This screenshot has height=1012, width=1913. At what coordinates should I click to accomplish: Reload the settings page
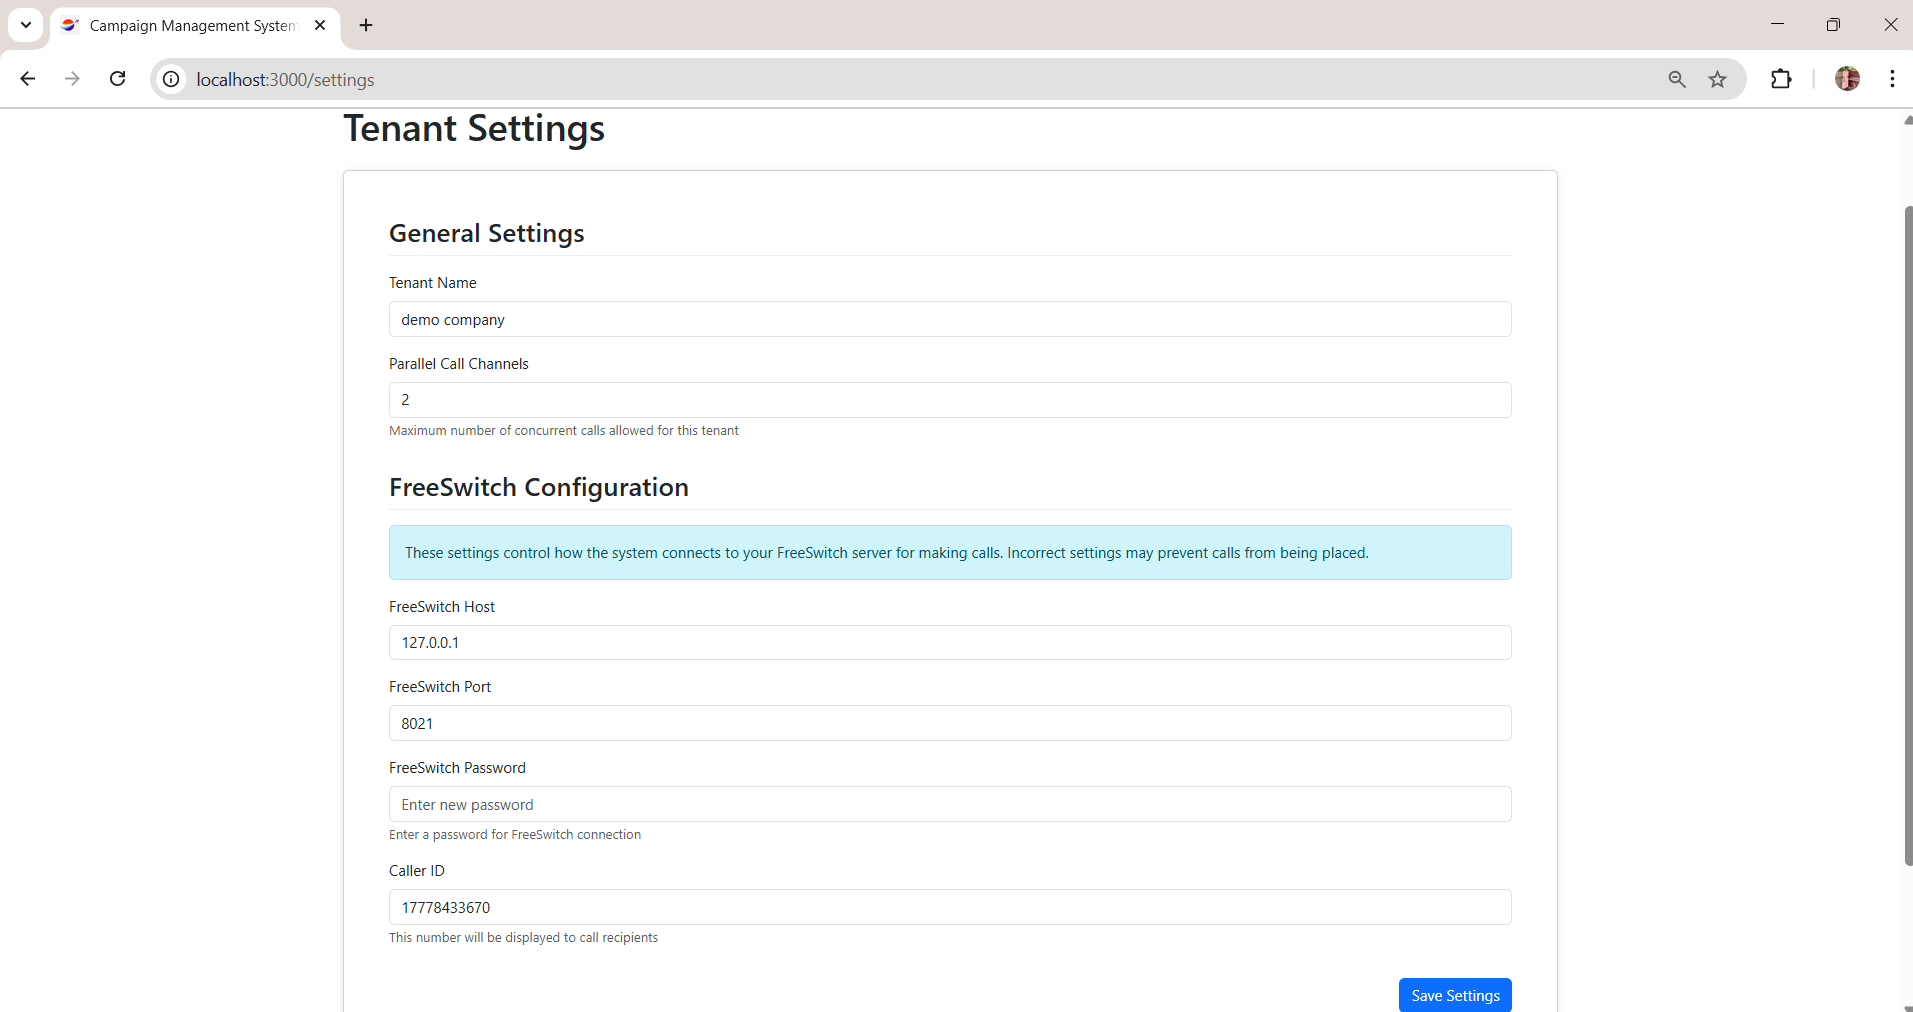[x=117, y=79]
